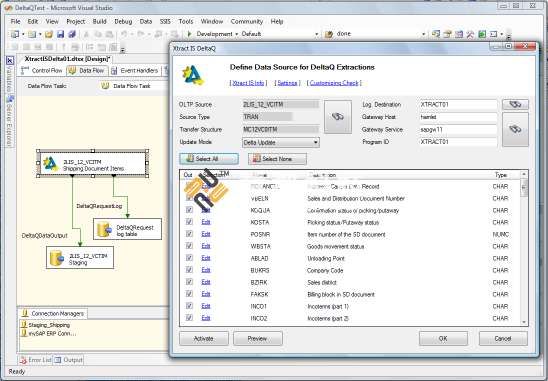Open the Default platform dropdown

317,34
